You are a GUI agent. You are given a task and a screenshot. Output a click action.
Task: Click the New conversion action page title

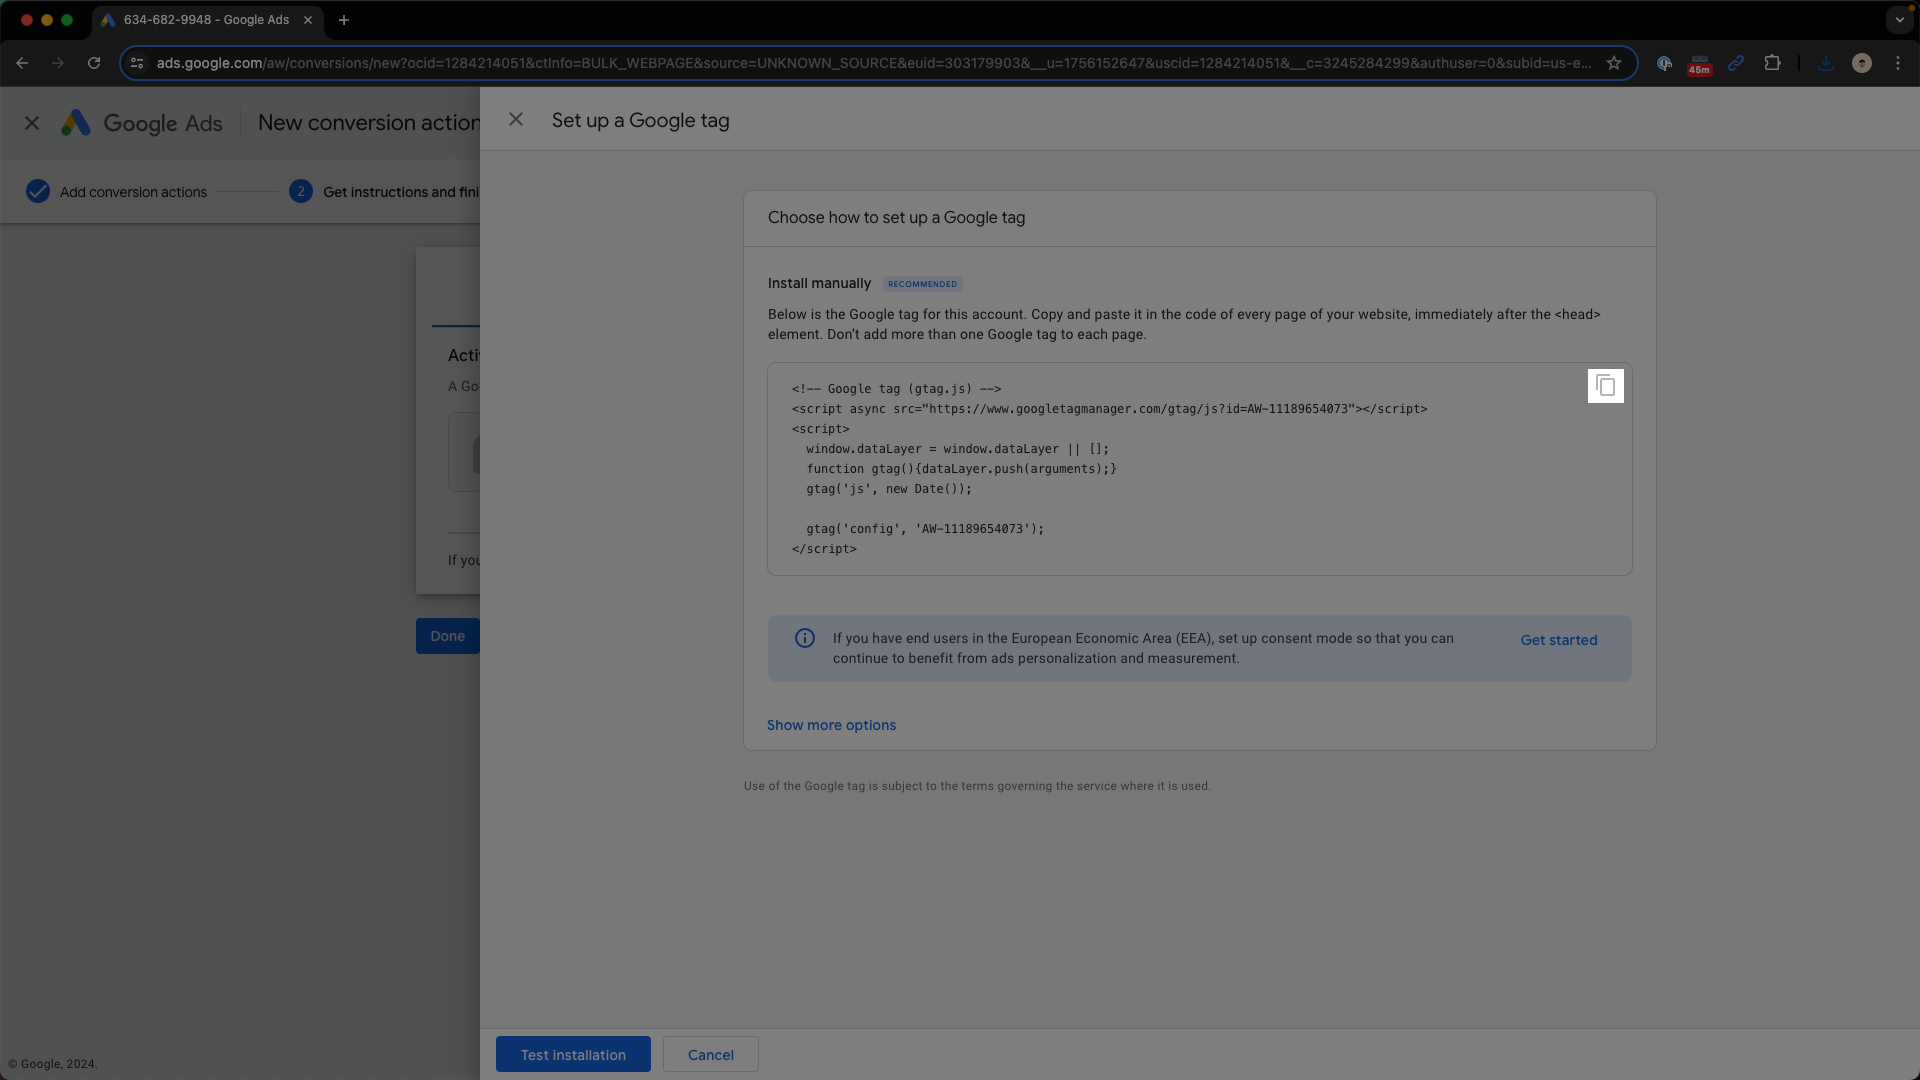[x=369, y=123]
